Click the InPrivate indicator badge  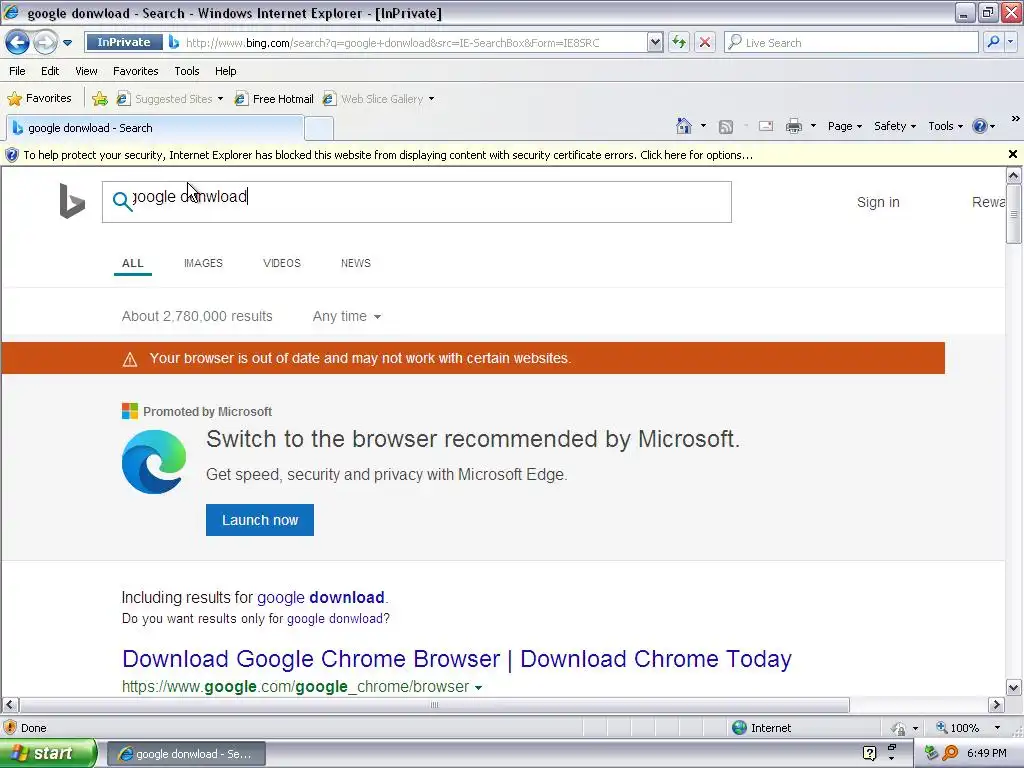coord(123,42)
